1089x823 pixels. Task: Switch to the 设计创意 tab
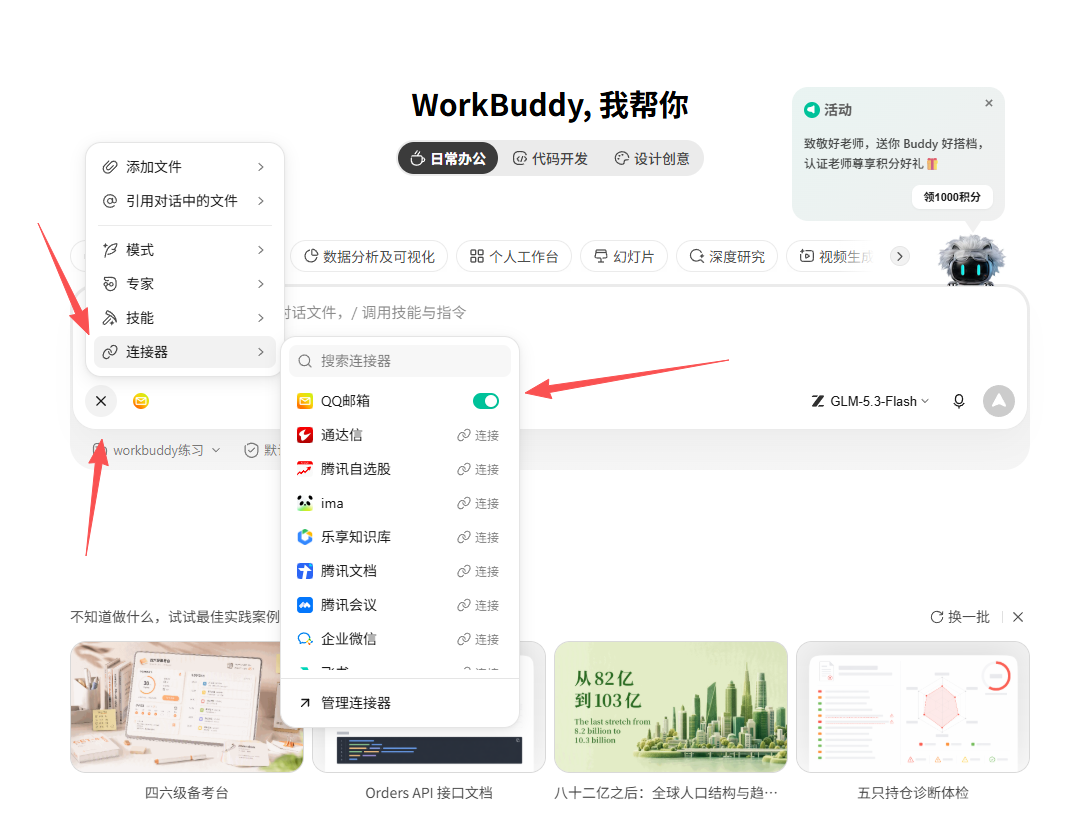pyautogui.click(x=652, y=159)
